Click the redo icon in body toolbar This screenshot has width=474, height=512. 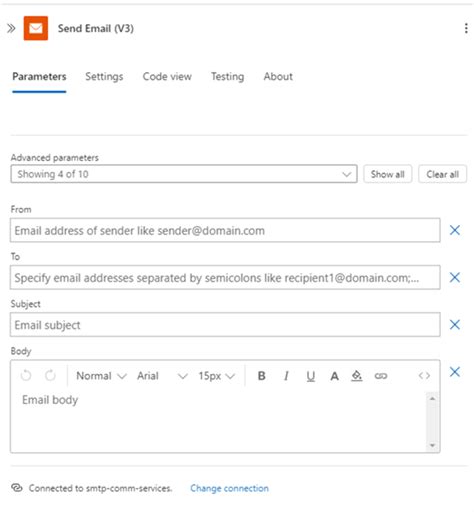click(x=50, y=376)
